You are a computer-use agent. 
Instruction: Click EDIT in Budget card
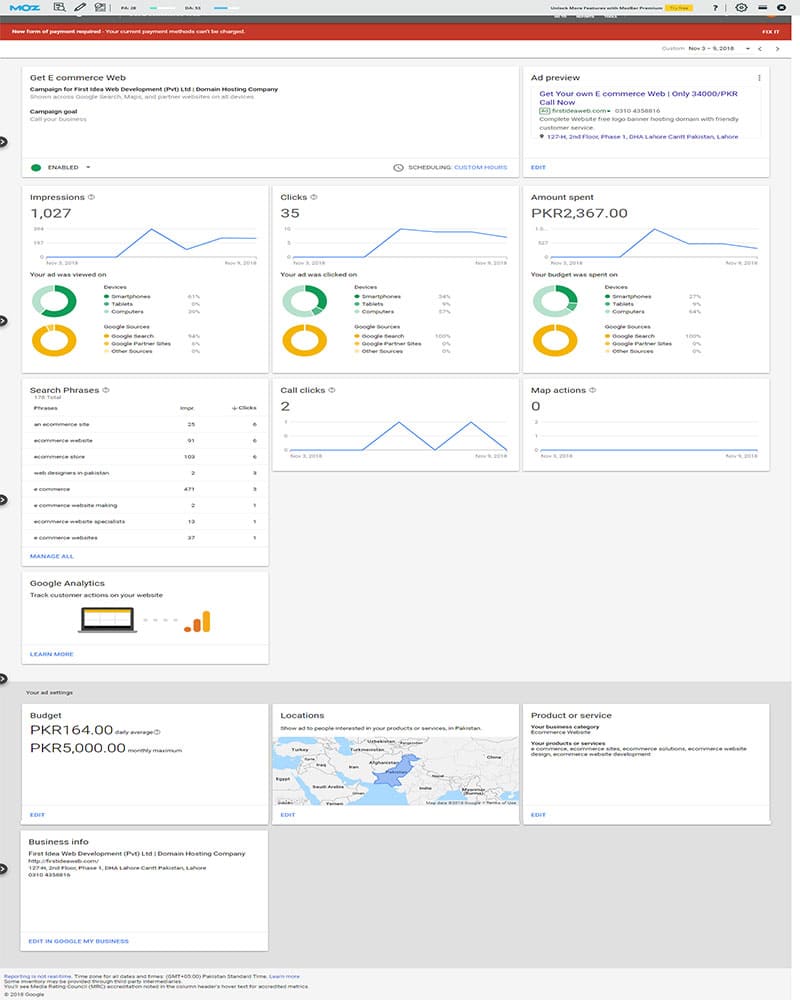[37, 814]
